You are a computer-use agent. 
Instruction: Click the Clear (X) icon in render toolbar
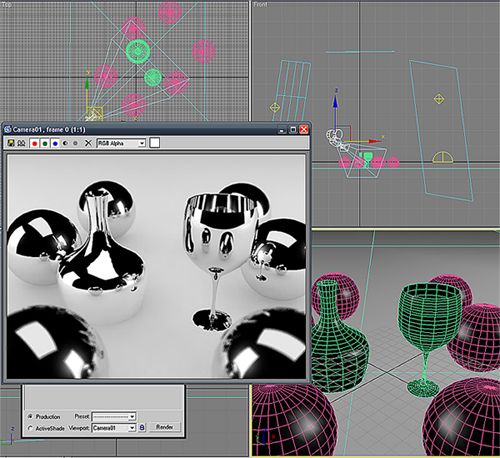pos(88,143)
